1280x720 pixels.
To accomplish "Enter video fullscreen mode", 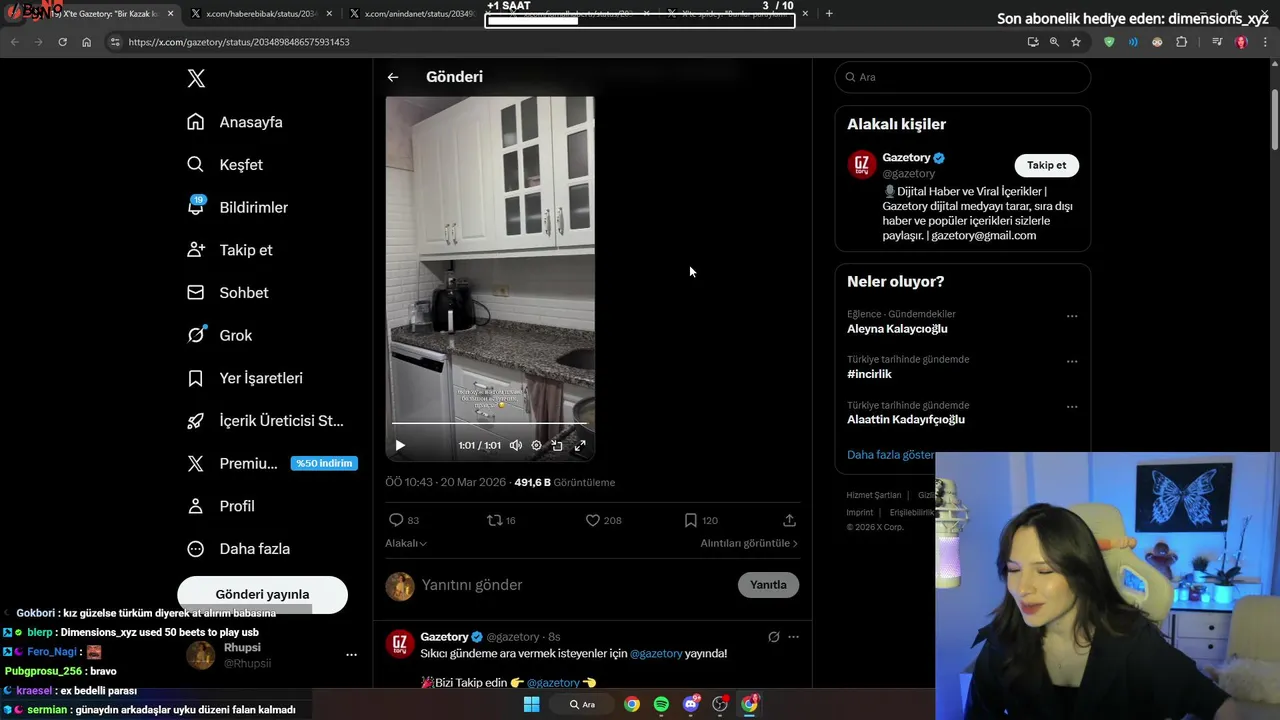I will (x=580, y=446).
